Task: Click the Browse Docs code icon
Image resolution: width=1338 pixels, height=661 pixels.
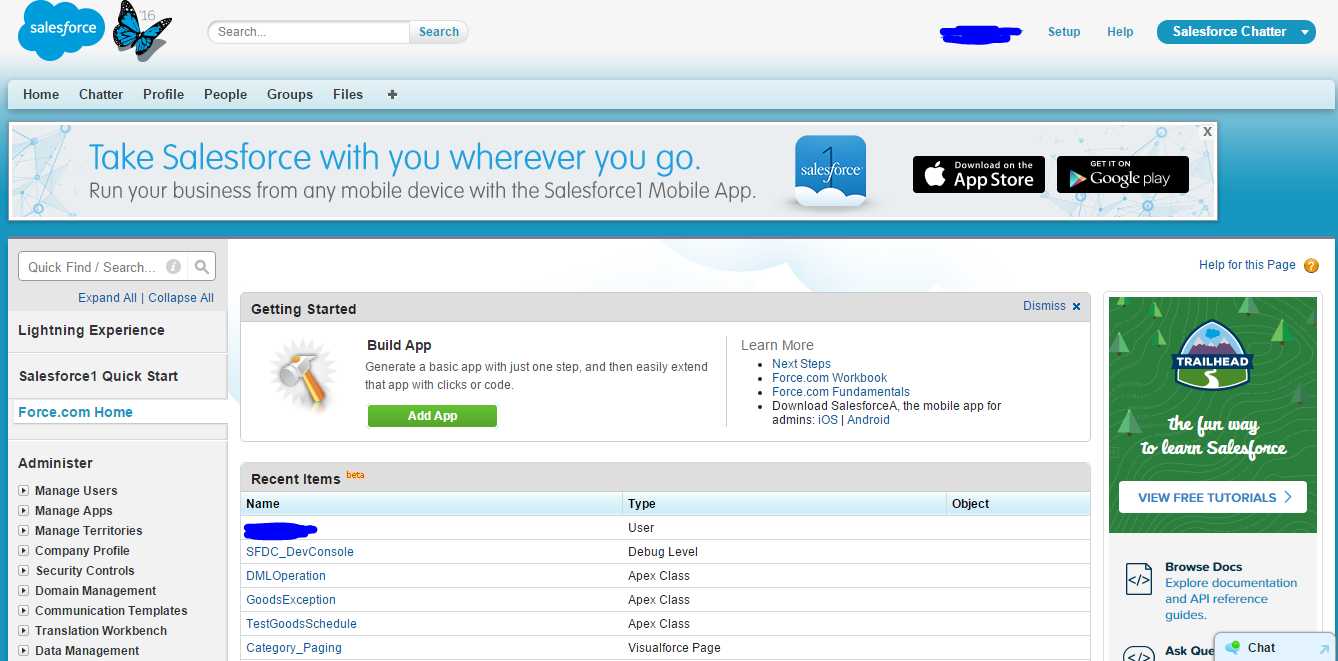Action: (1139, 579)
